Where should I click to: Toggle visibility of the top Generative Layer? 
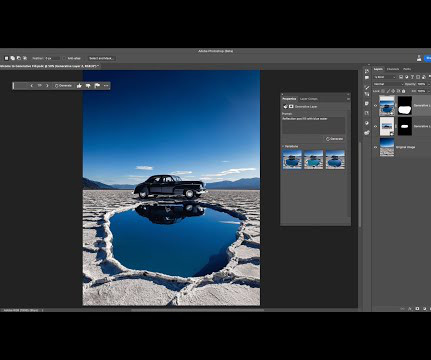(376, 106)
